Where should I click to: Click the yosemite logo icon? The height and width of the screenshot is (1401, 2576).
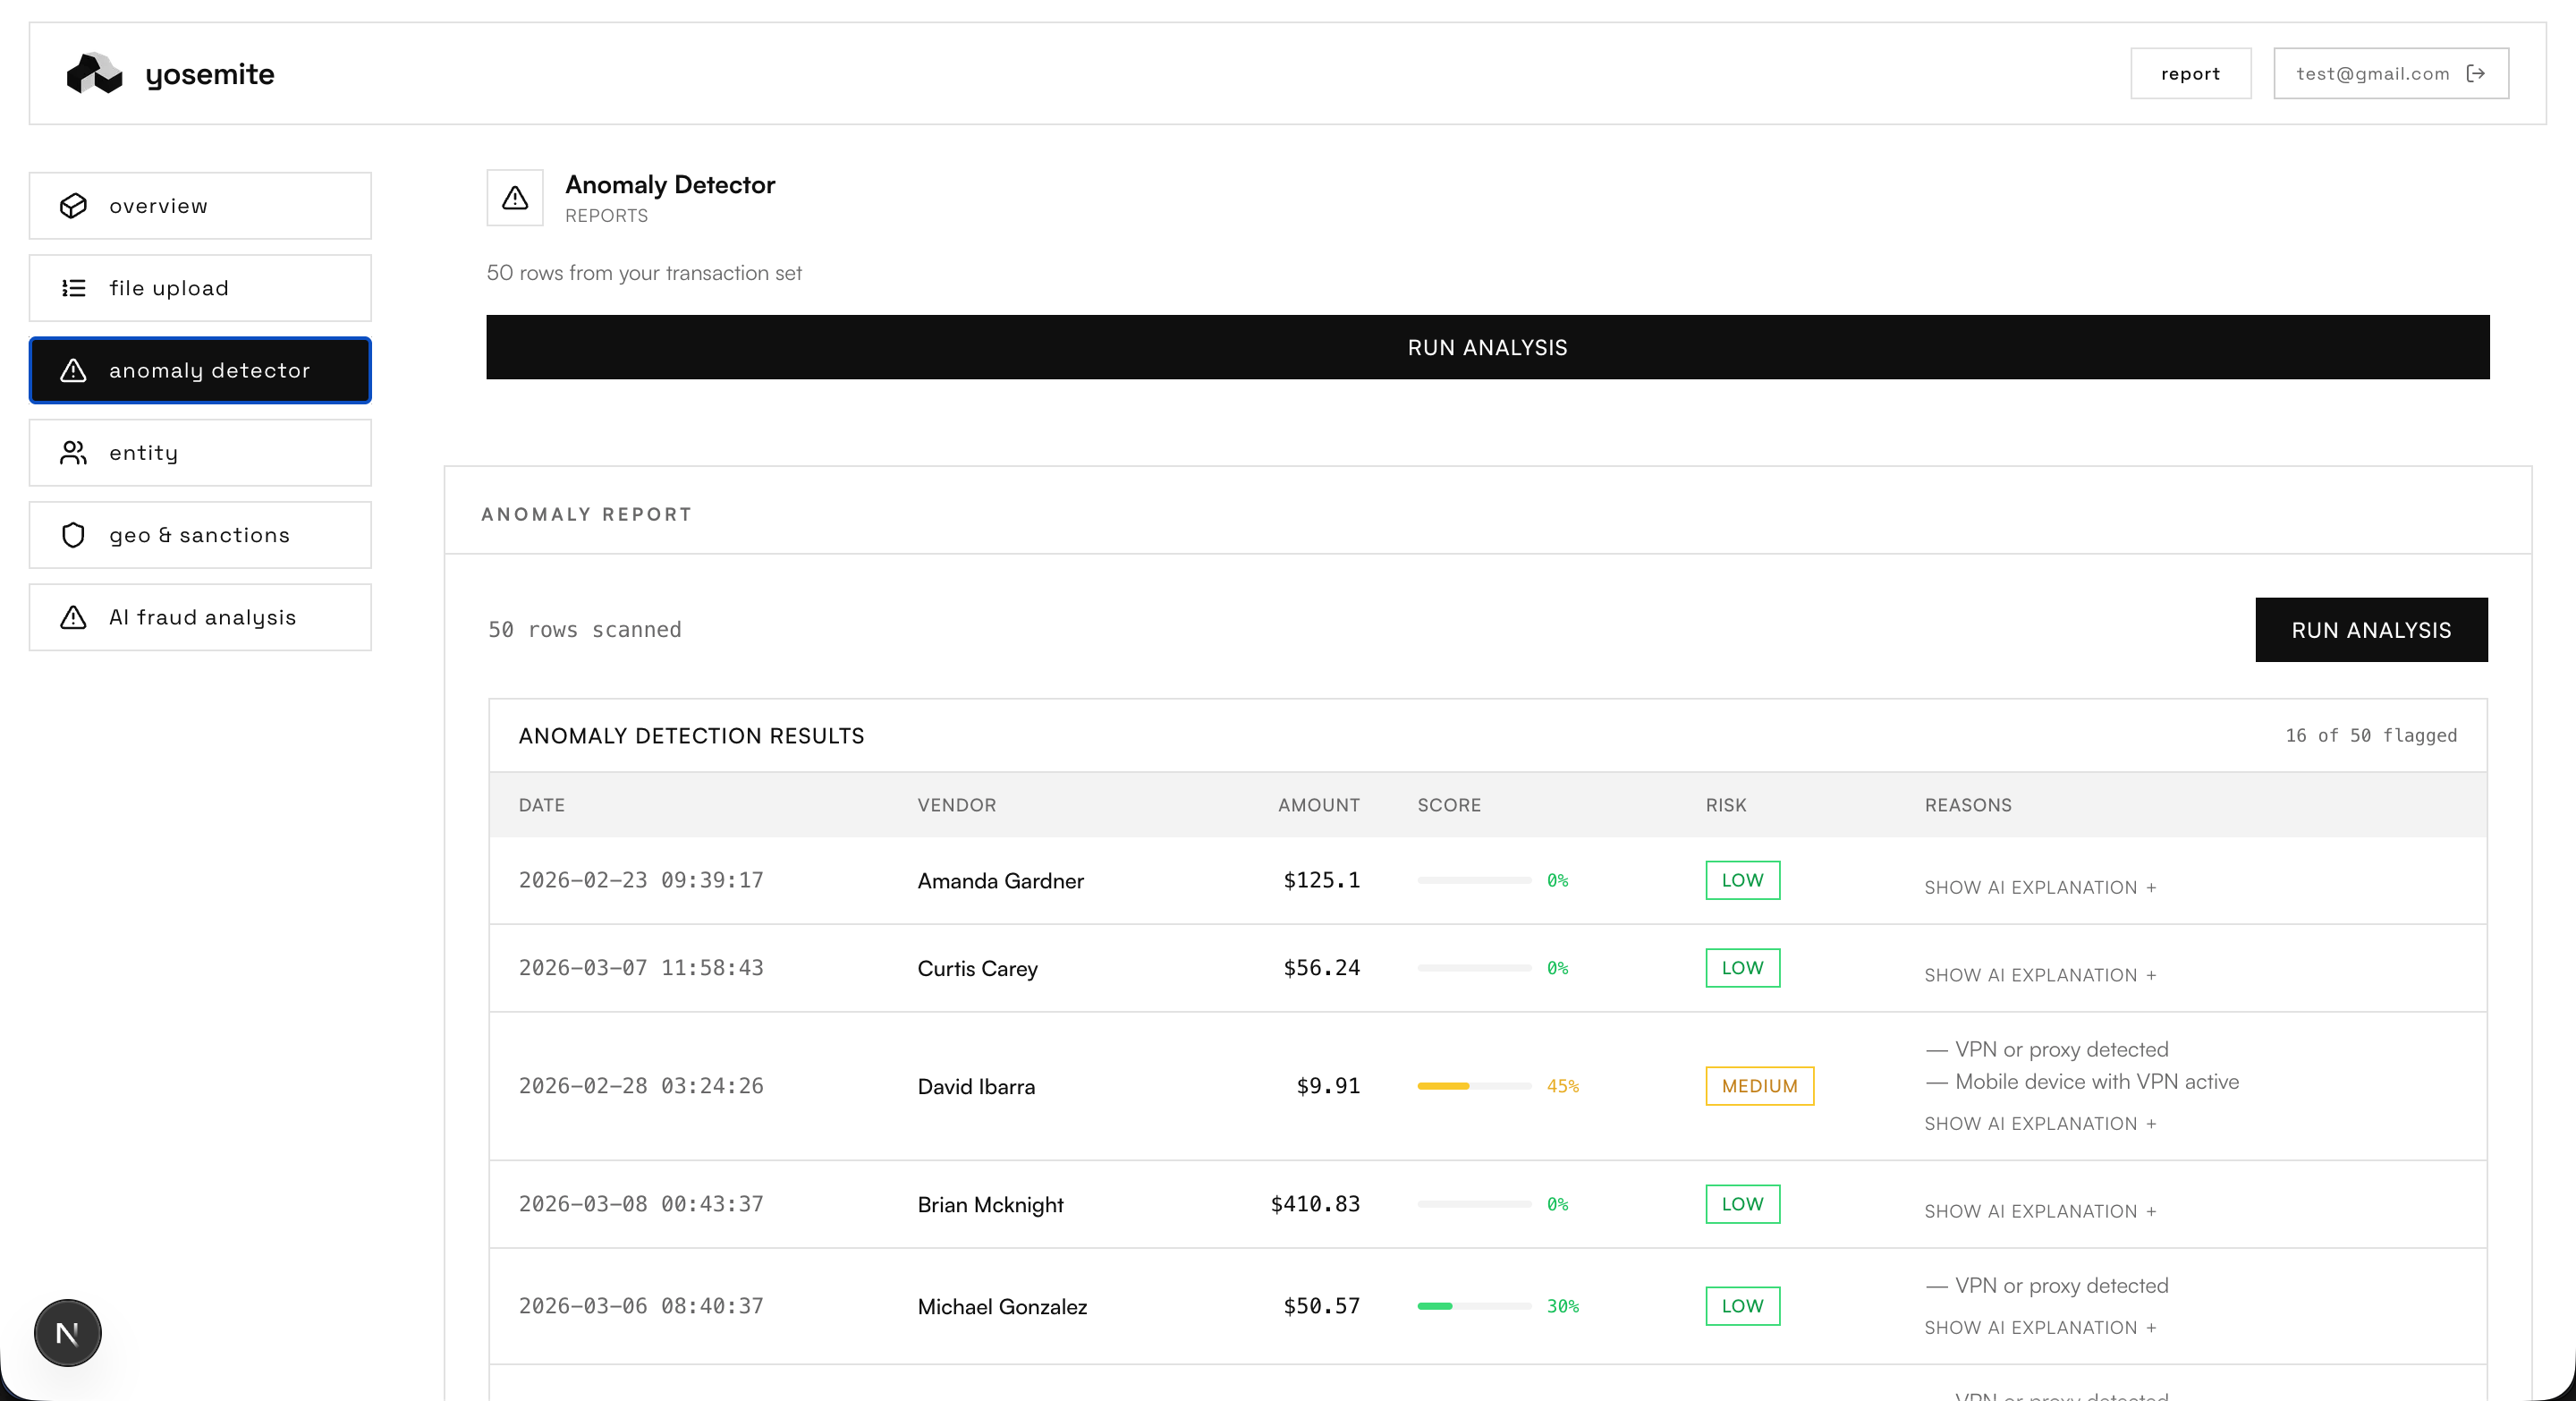94,73
